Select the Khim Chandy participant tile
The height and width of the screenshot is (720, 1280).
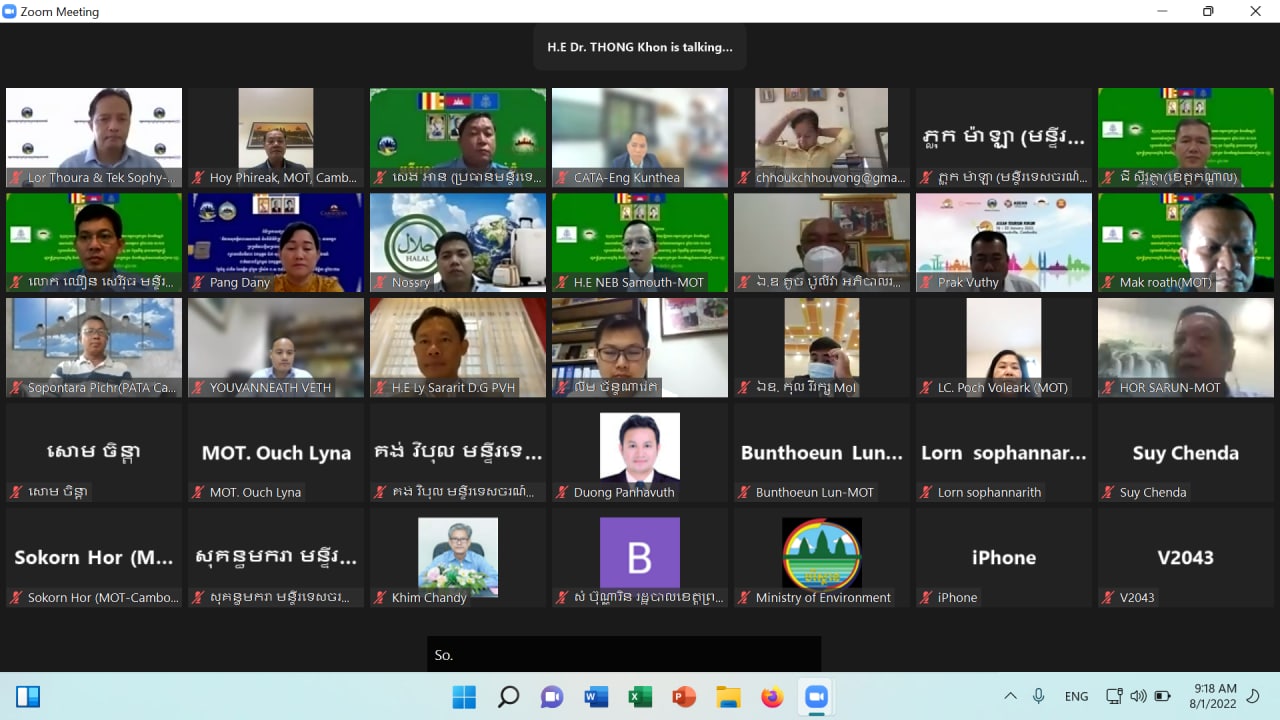tap(458, 557)
